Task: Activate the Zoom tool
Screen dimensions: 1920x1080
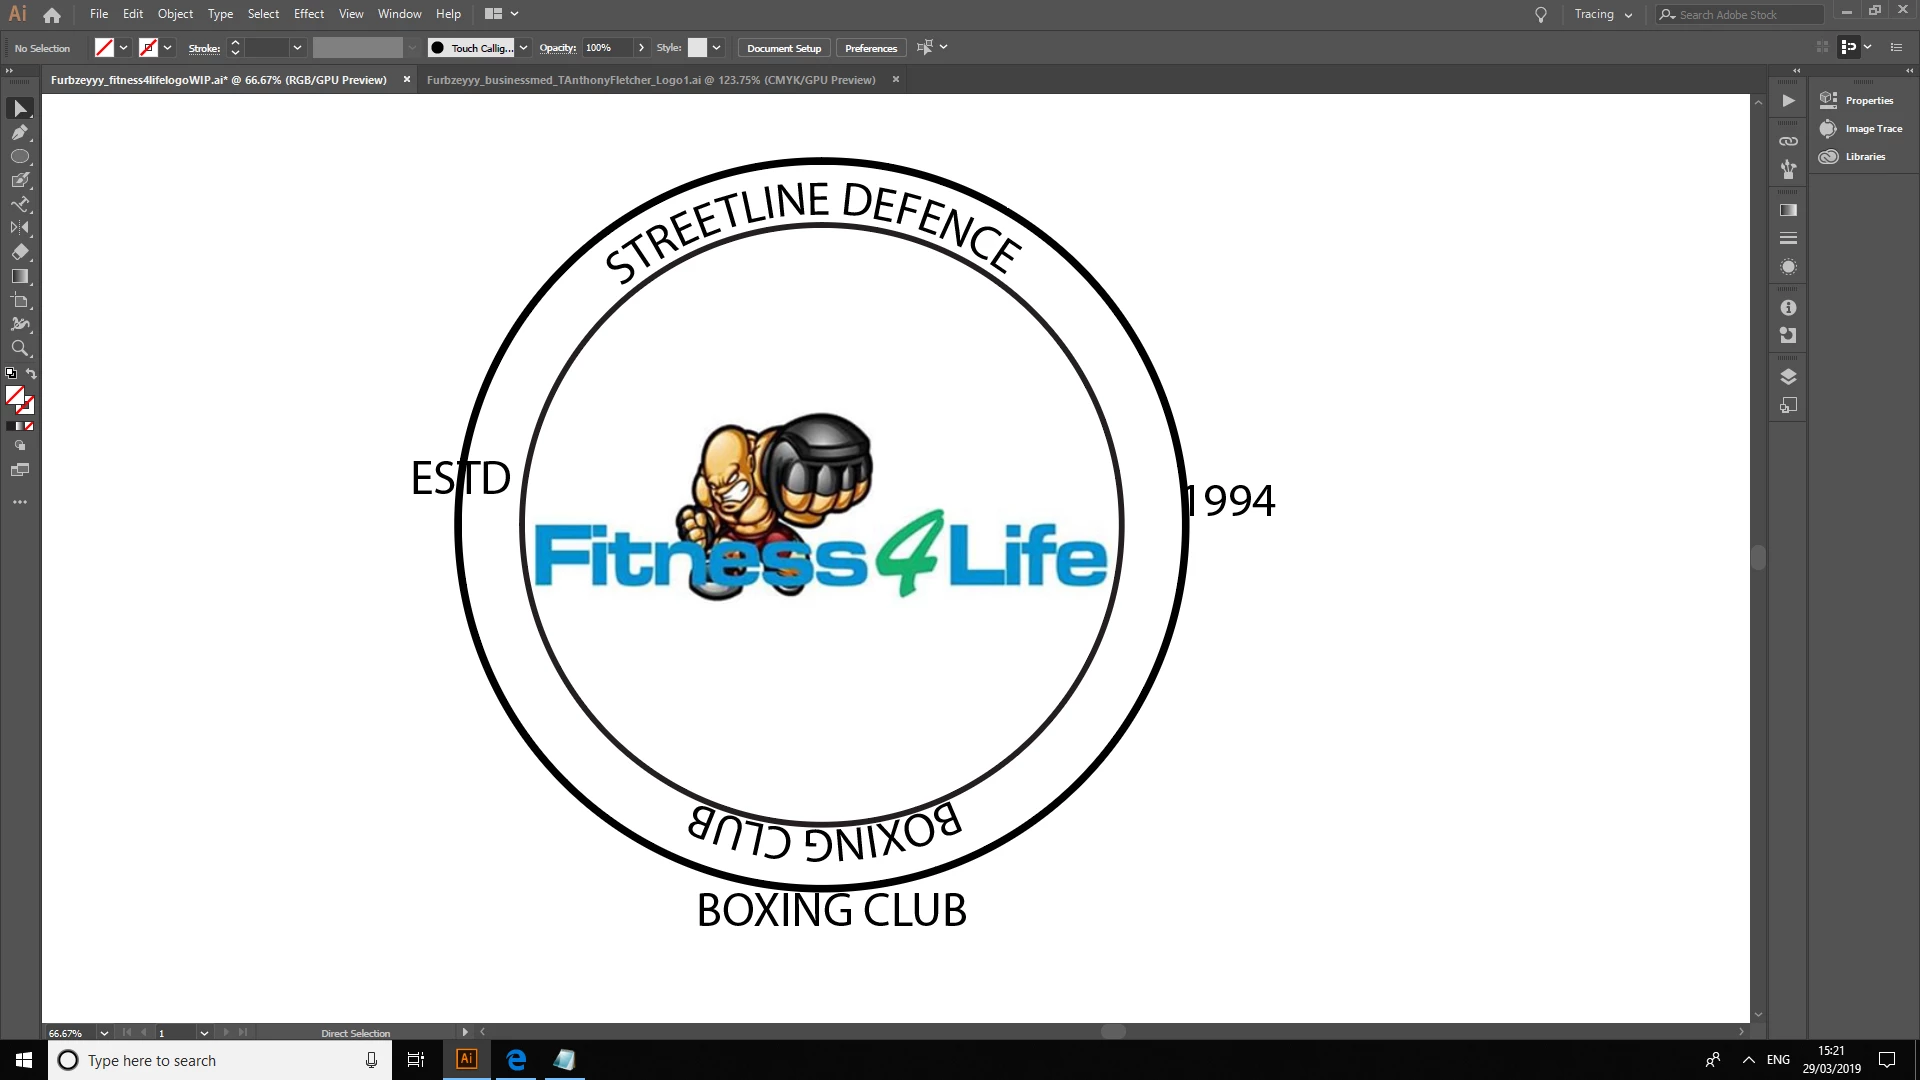Action: pos(20,348)
